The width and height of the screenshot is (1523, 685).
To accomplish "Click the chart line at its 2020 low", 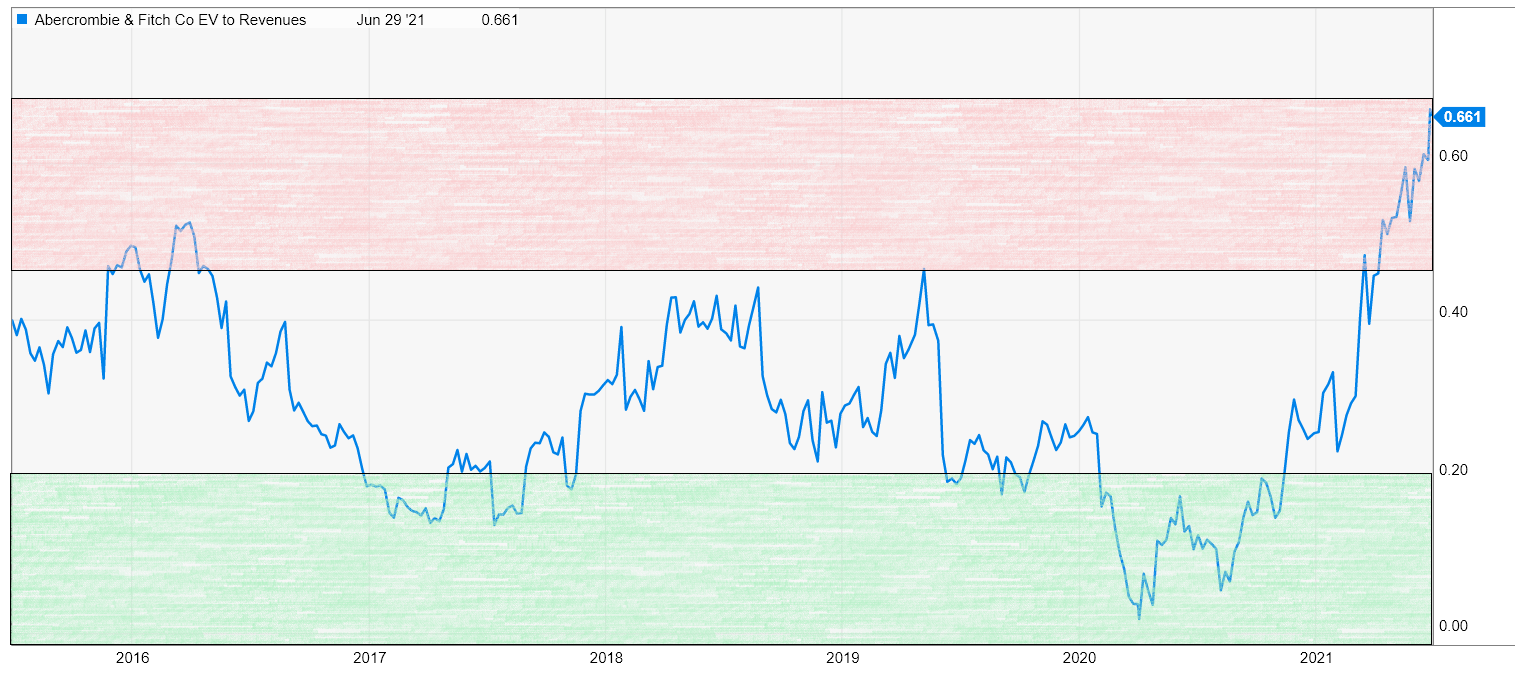I will point(1140,616).
